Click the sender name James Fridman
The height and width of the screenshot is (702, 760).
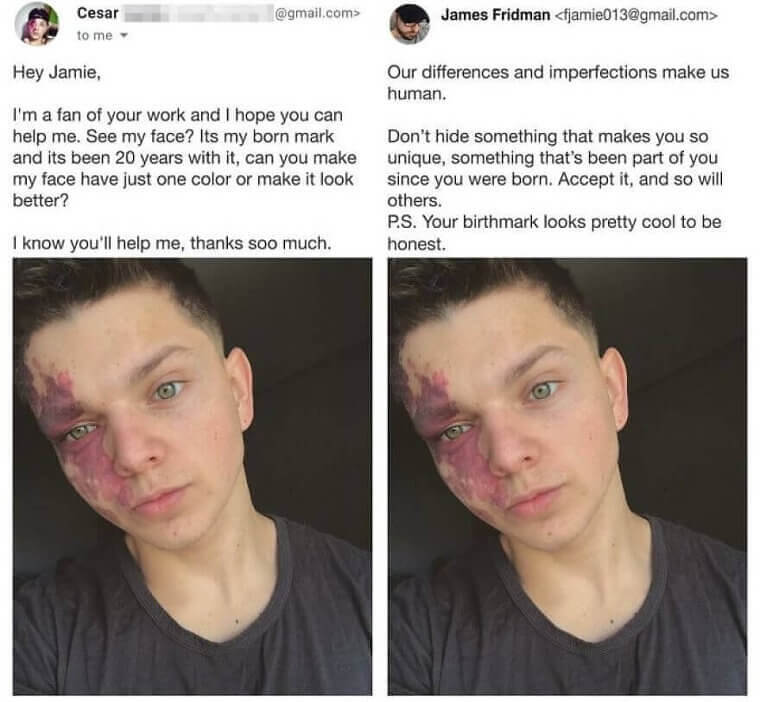pos(495,15)
